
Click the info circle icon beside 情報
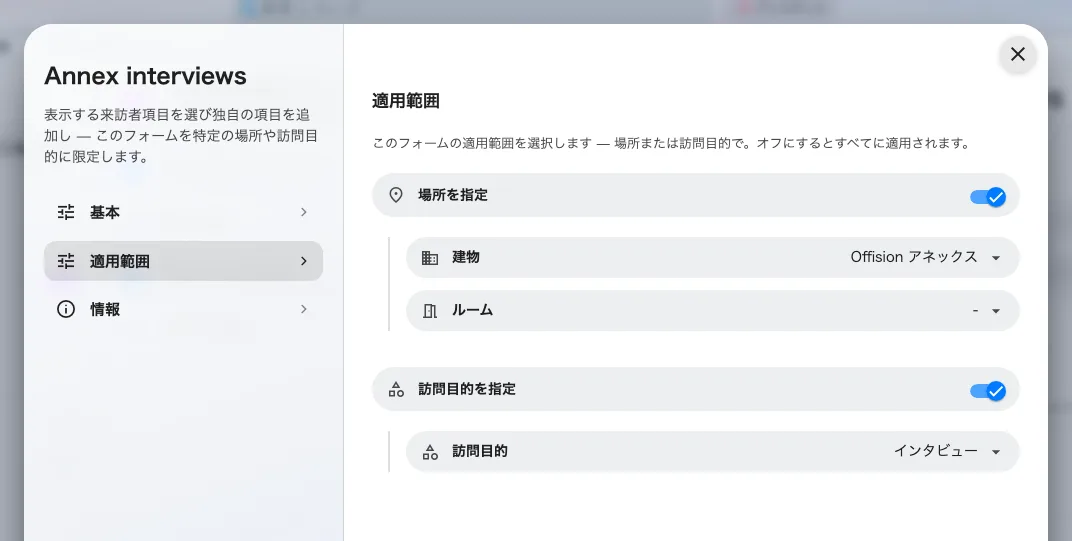66,309
